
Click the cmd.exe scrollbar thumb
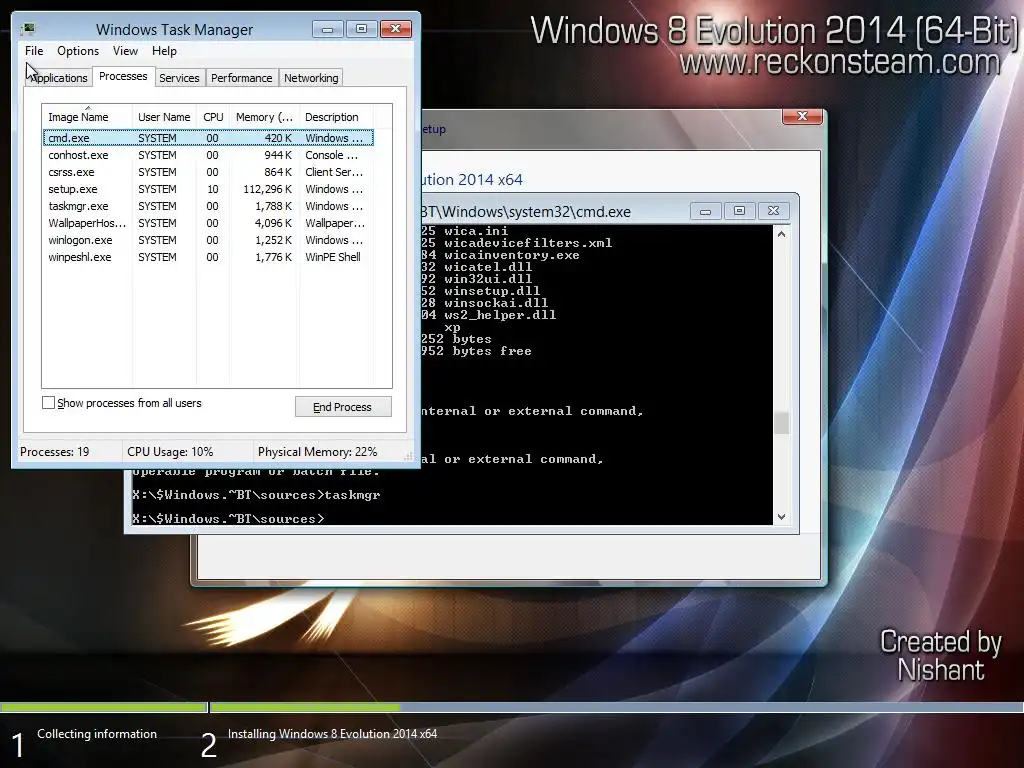click(x=781, y=423)
